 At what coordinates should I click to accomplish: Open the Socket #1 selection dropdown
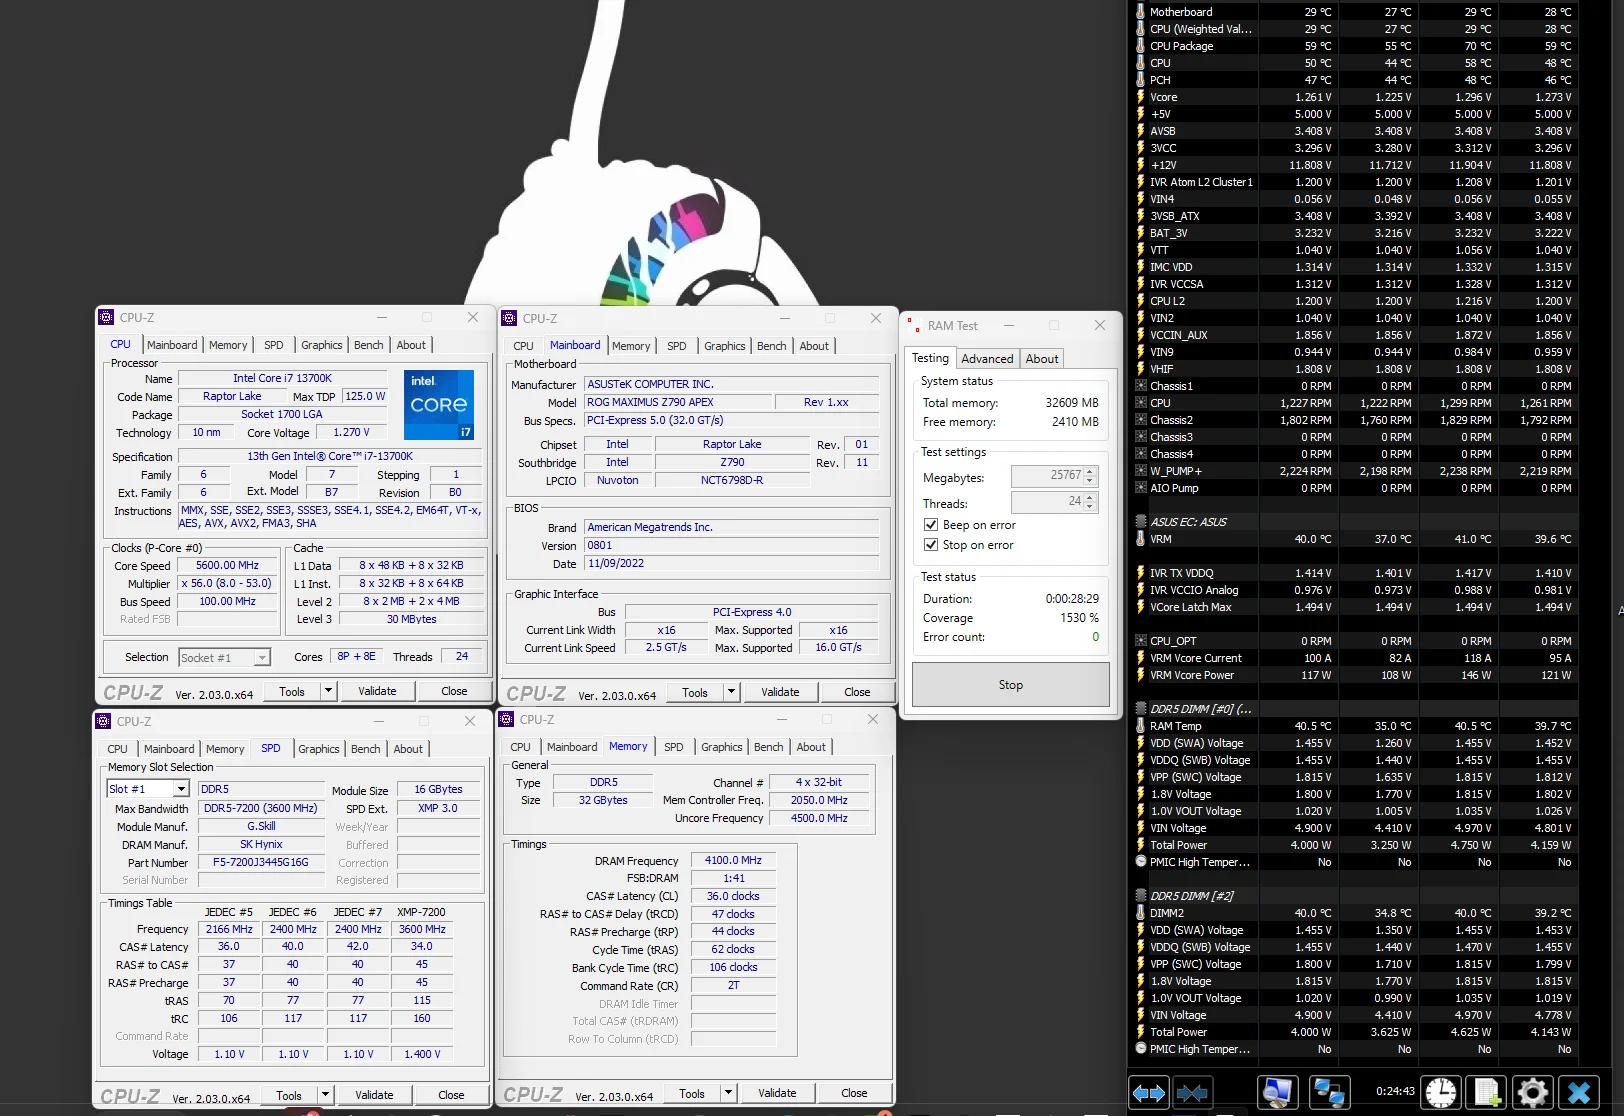point(225,657)
